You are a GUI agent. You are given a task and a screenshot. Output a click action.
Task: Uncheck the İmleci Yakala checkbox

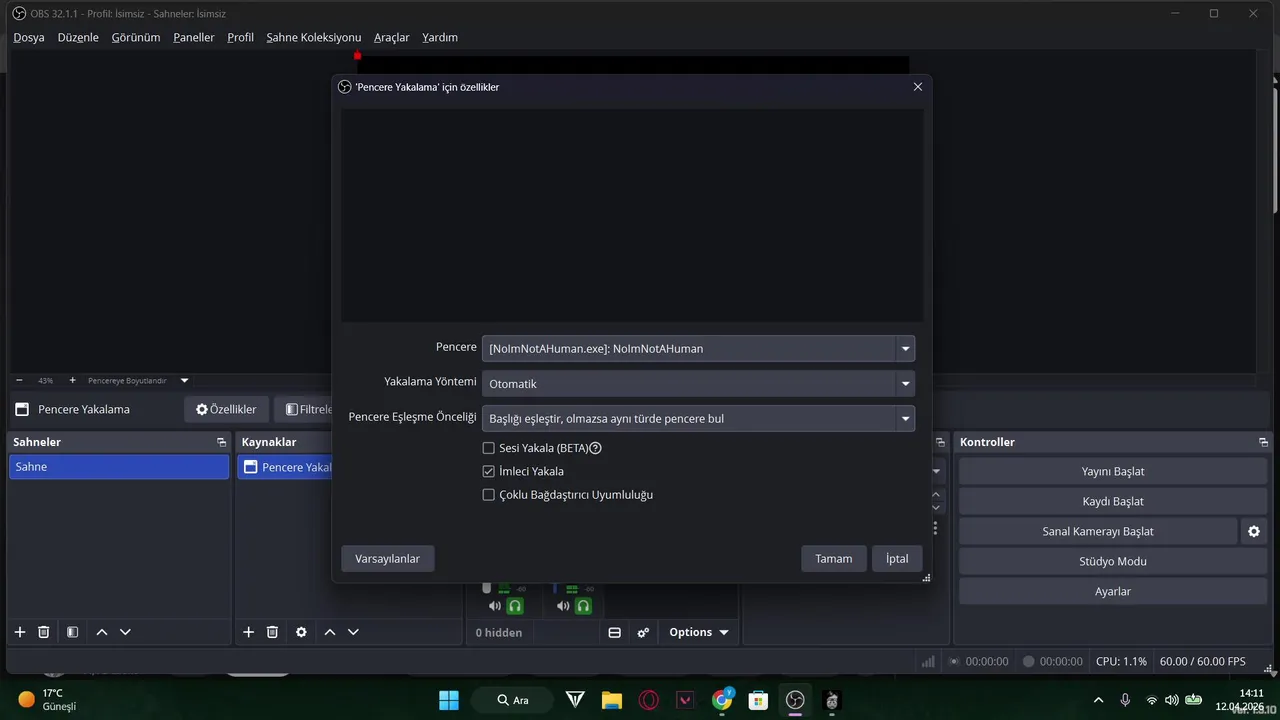click(x=489, y=471)
